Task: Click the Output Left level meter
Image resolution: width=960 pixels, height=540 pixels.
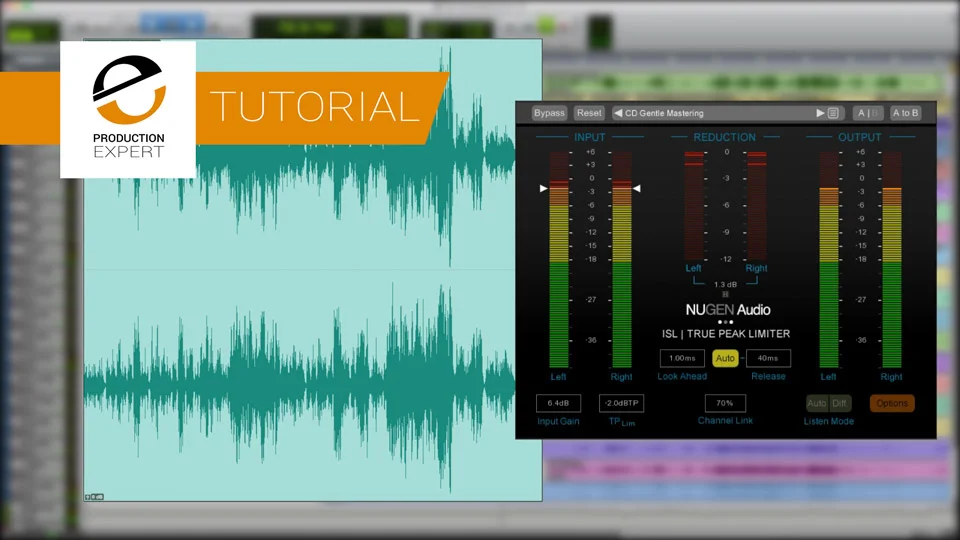Action: 829,260
